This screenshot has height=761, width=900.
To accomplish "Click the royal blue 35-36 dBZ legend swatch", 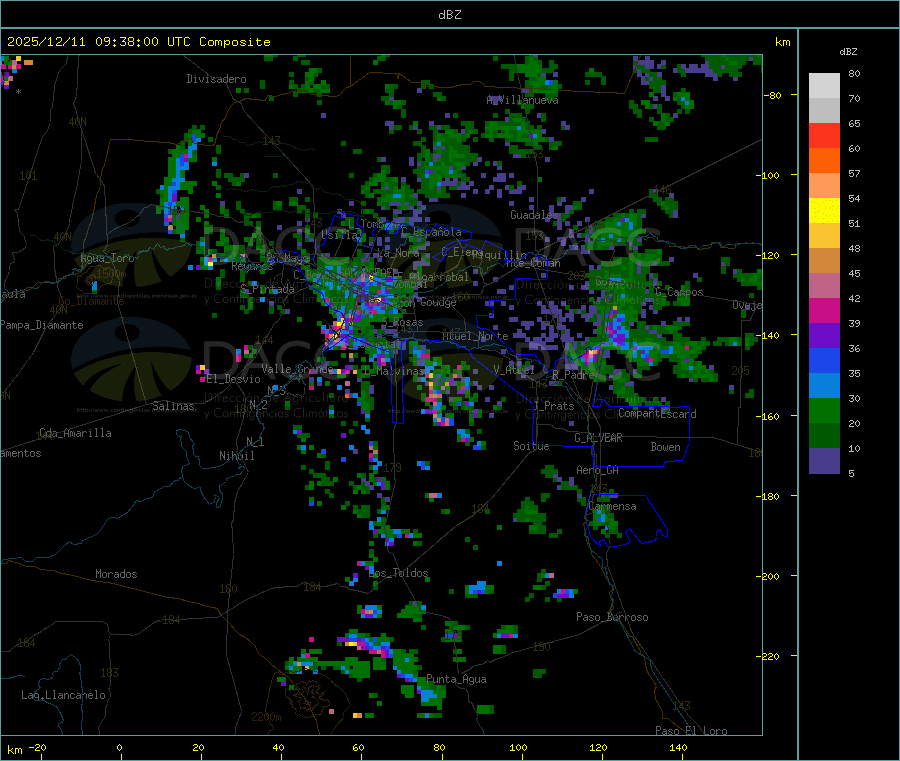I will click(824, 360).
